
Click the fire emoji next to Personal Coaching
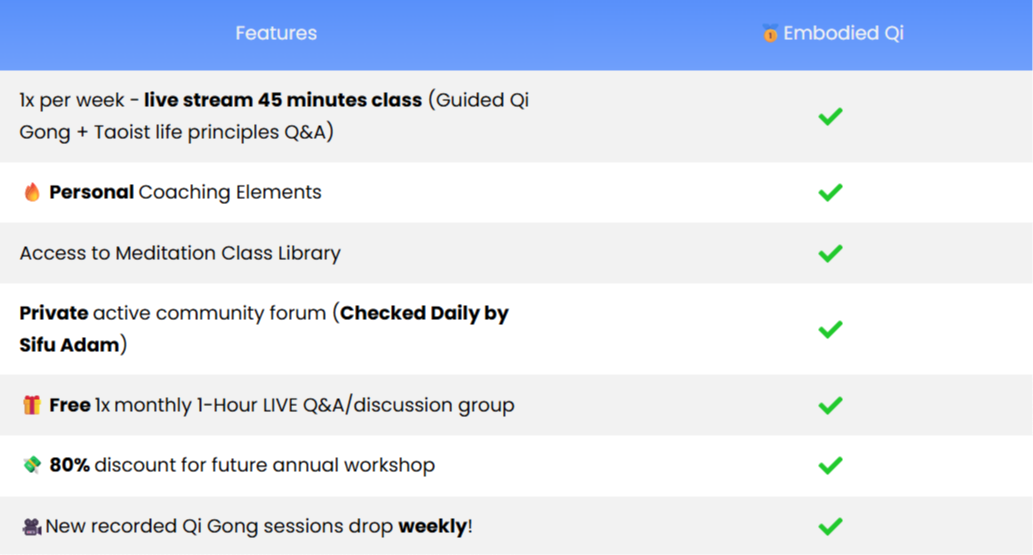[32, 192]
